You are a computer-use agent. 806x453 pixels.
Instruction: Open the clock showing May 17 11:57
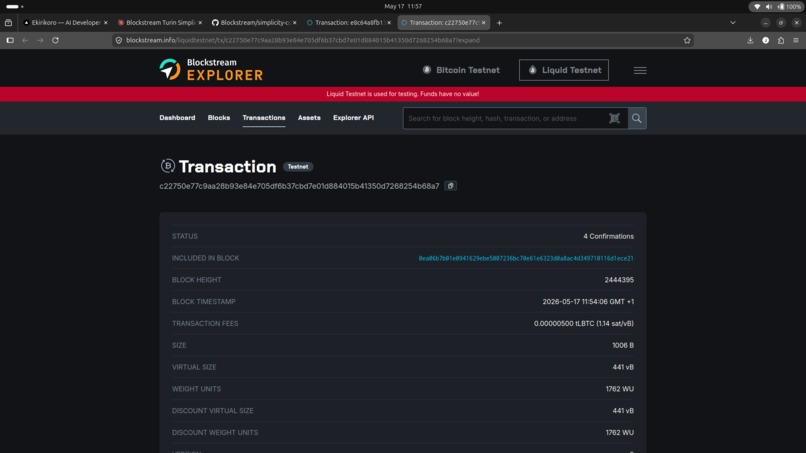tap(403, 7)
